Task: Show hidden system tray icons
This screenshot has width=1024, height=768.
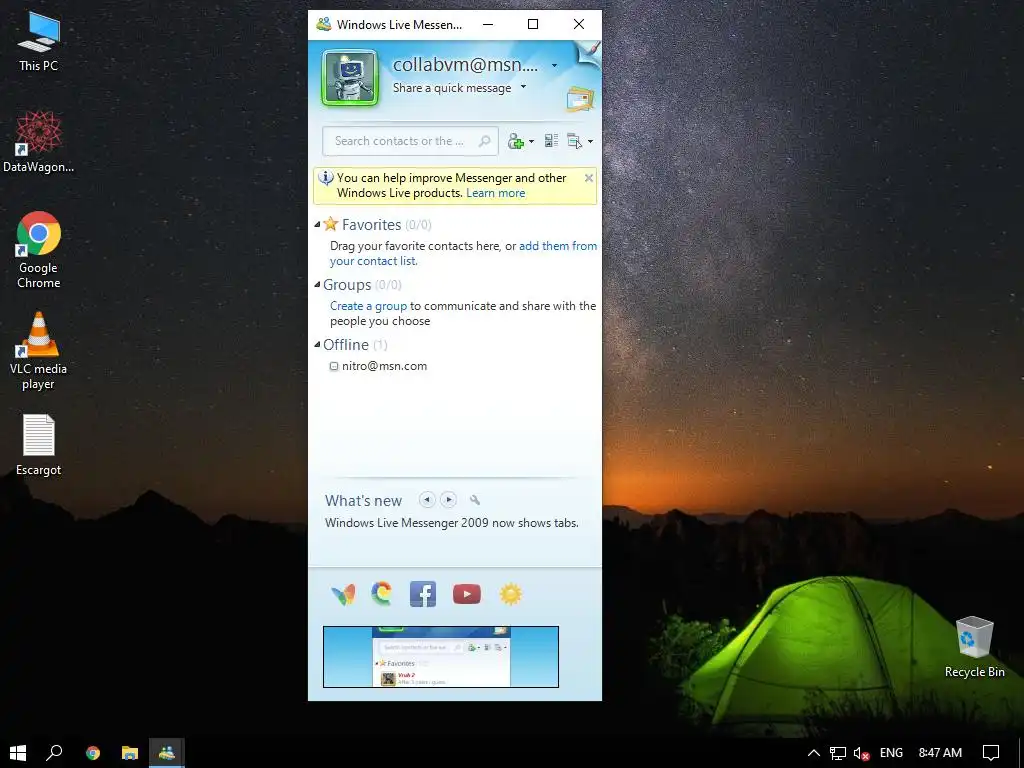Action: tap(814, 753)
